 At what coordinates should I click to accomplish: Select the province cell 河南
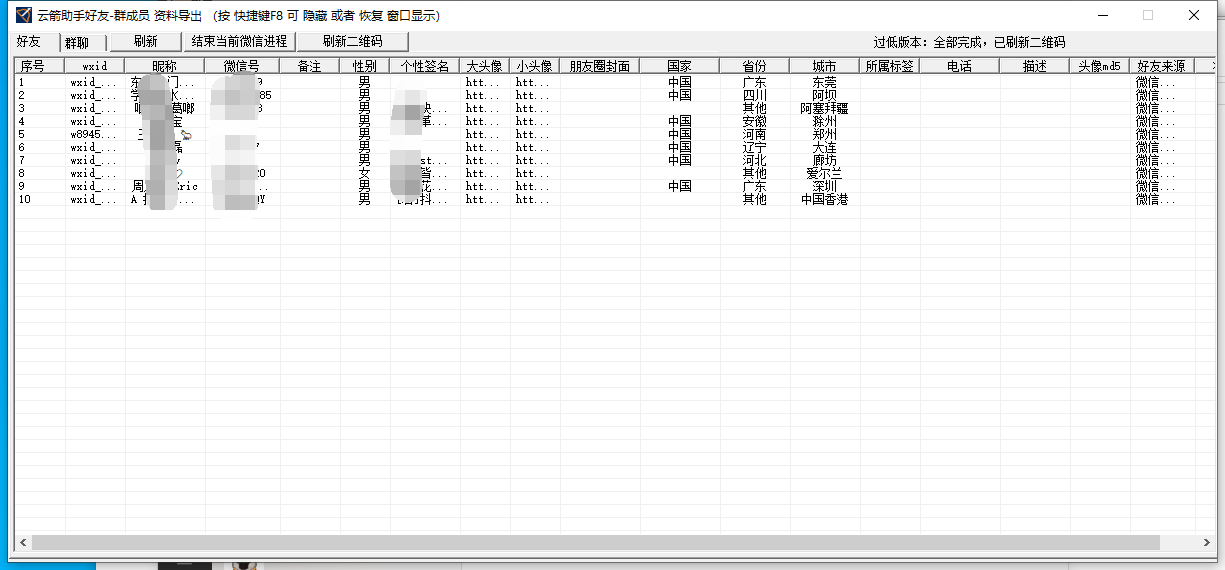pos(755,134)
